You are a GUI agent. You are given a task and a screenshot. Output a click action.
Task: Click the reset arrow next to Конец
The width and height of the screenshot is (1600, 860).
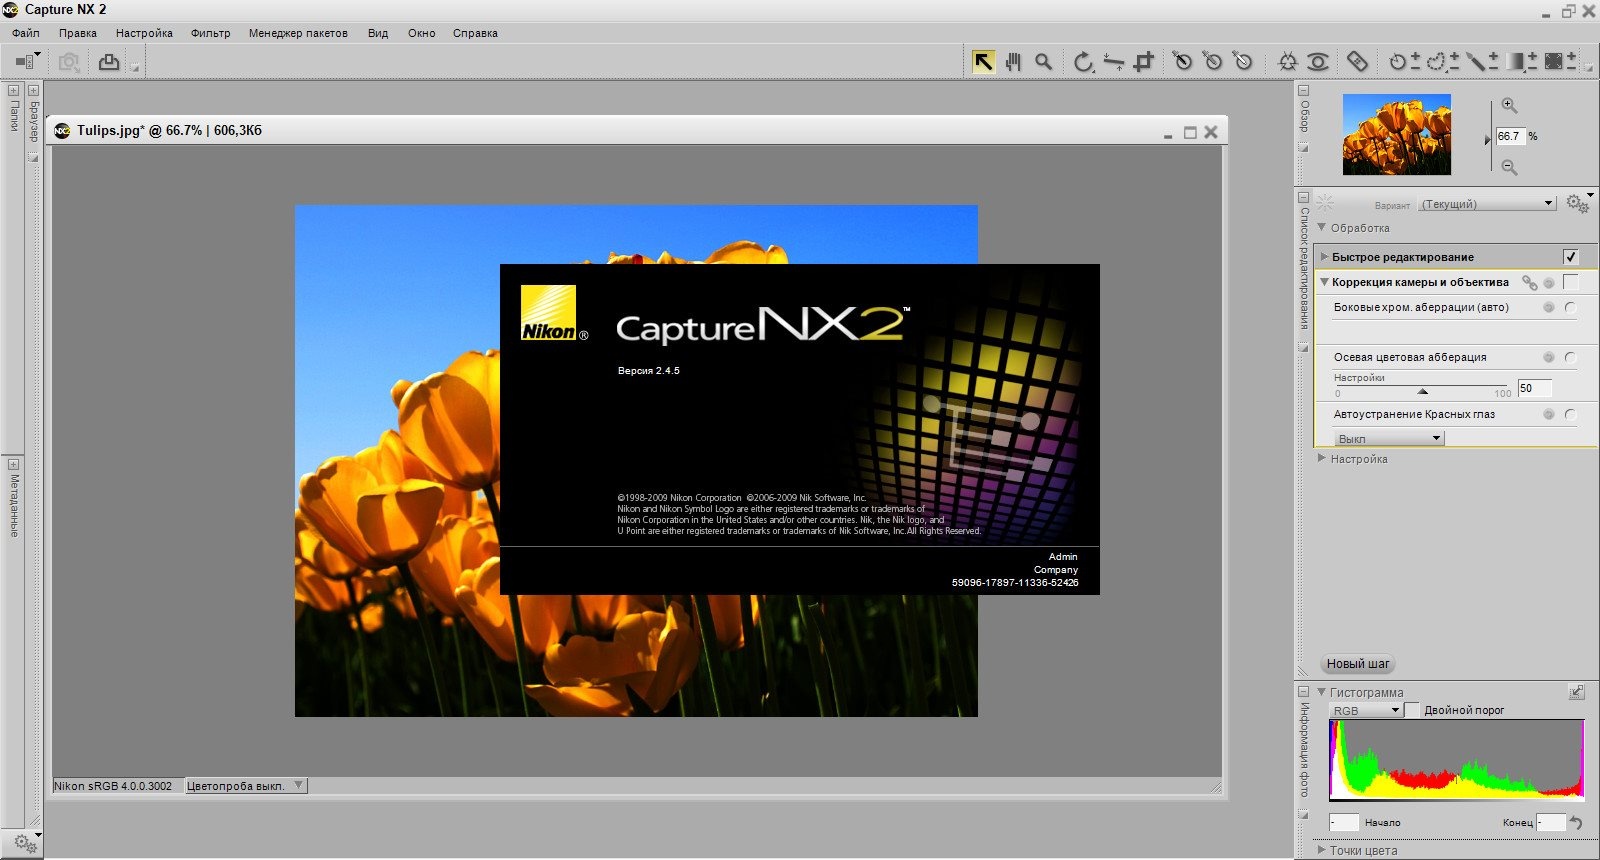point(1577,823)
